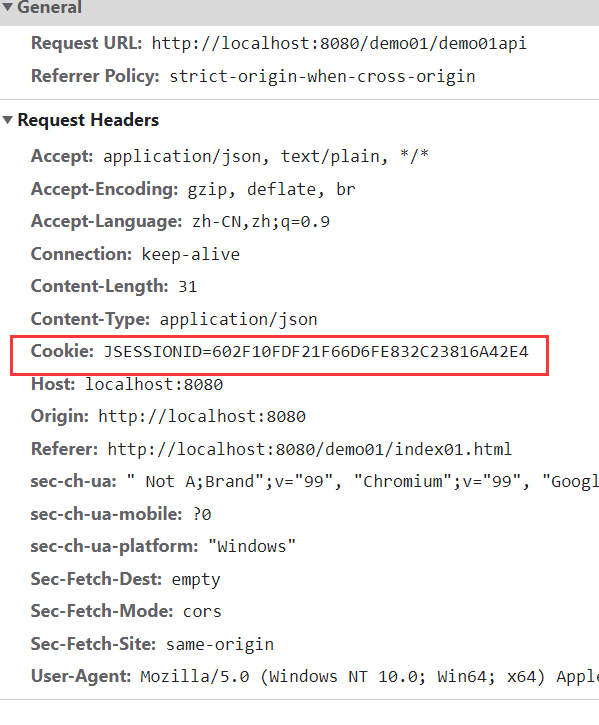The image size is (599, 725).
Task: Click the sec-ch-ua-platform "Windows" value
Action: click(252, 547)
